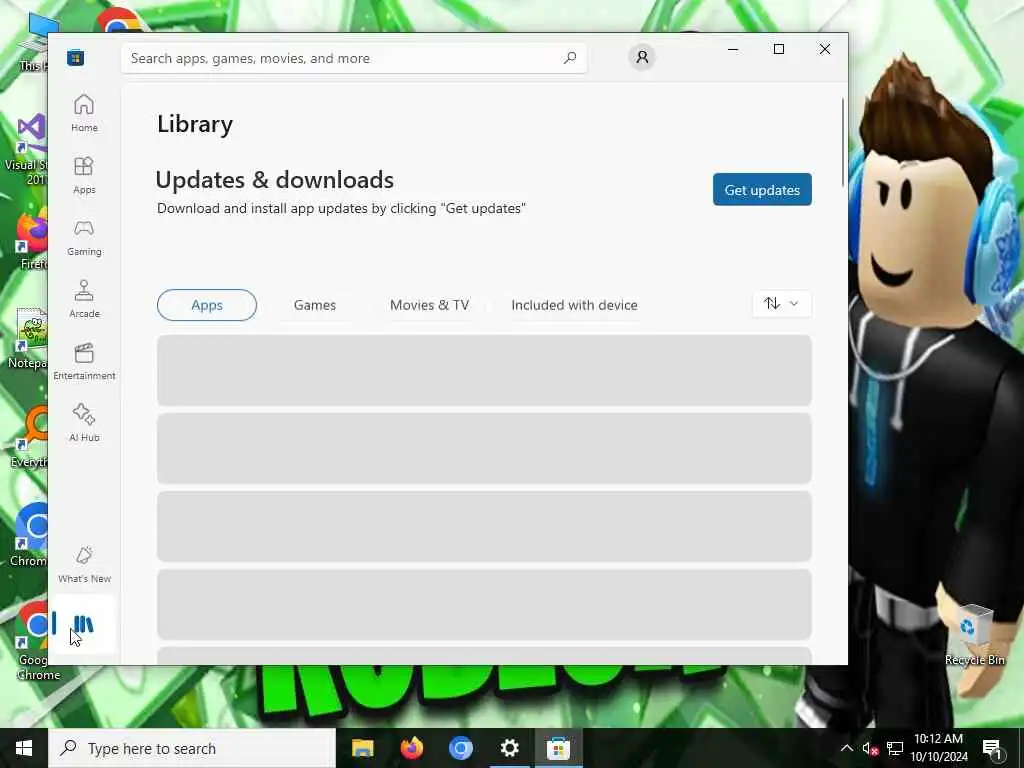Viewport: 1024px width, 768px height.
Task: Click the taskbar Type here to search box
Action: click(x=192, y=748)
